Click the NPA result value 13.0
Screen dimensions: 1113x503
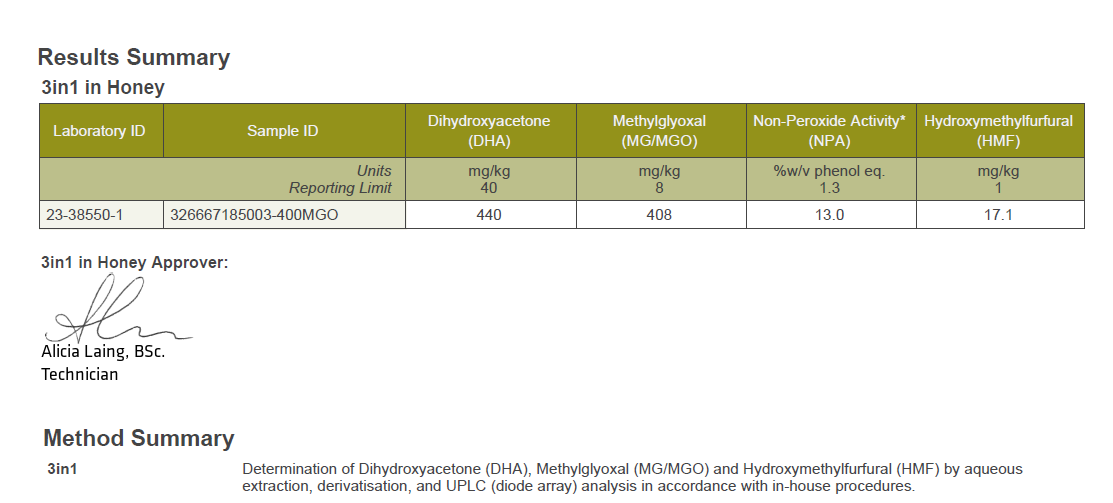(x=829, y=215)
